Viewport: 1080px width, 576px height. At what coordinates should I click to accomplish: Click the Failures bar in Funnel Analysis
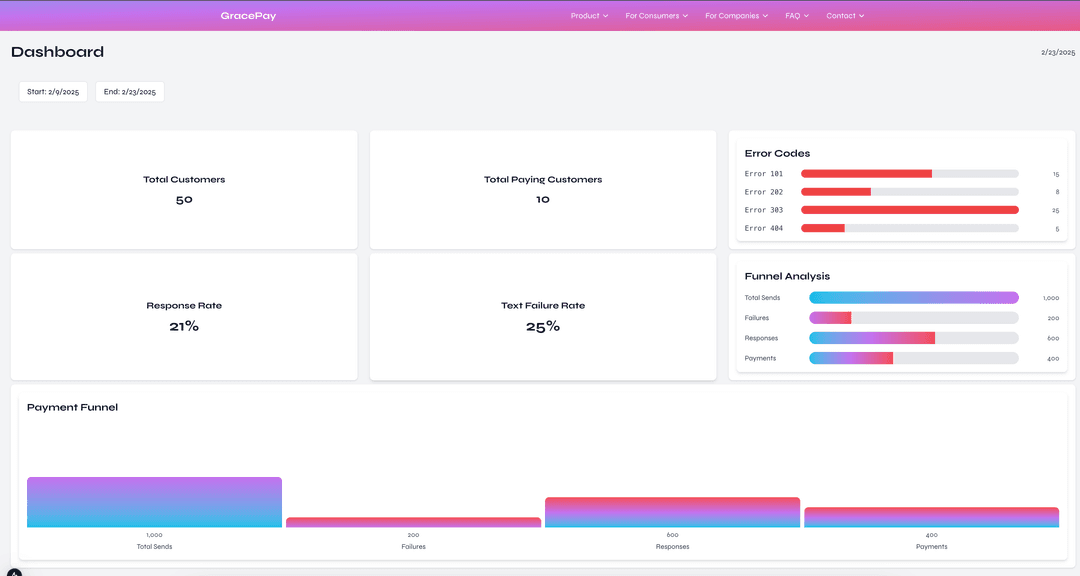point(830,317)
